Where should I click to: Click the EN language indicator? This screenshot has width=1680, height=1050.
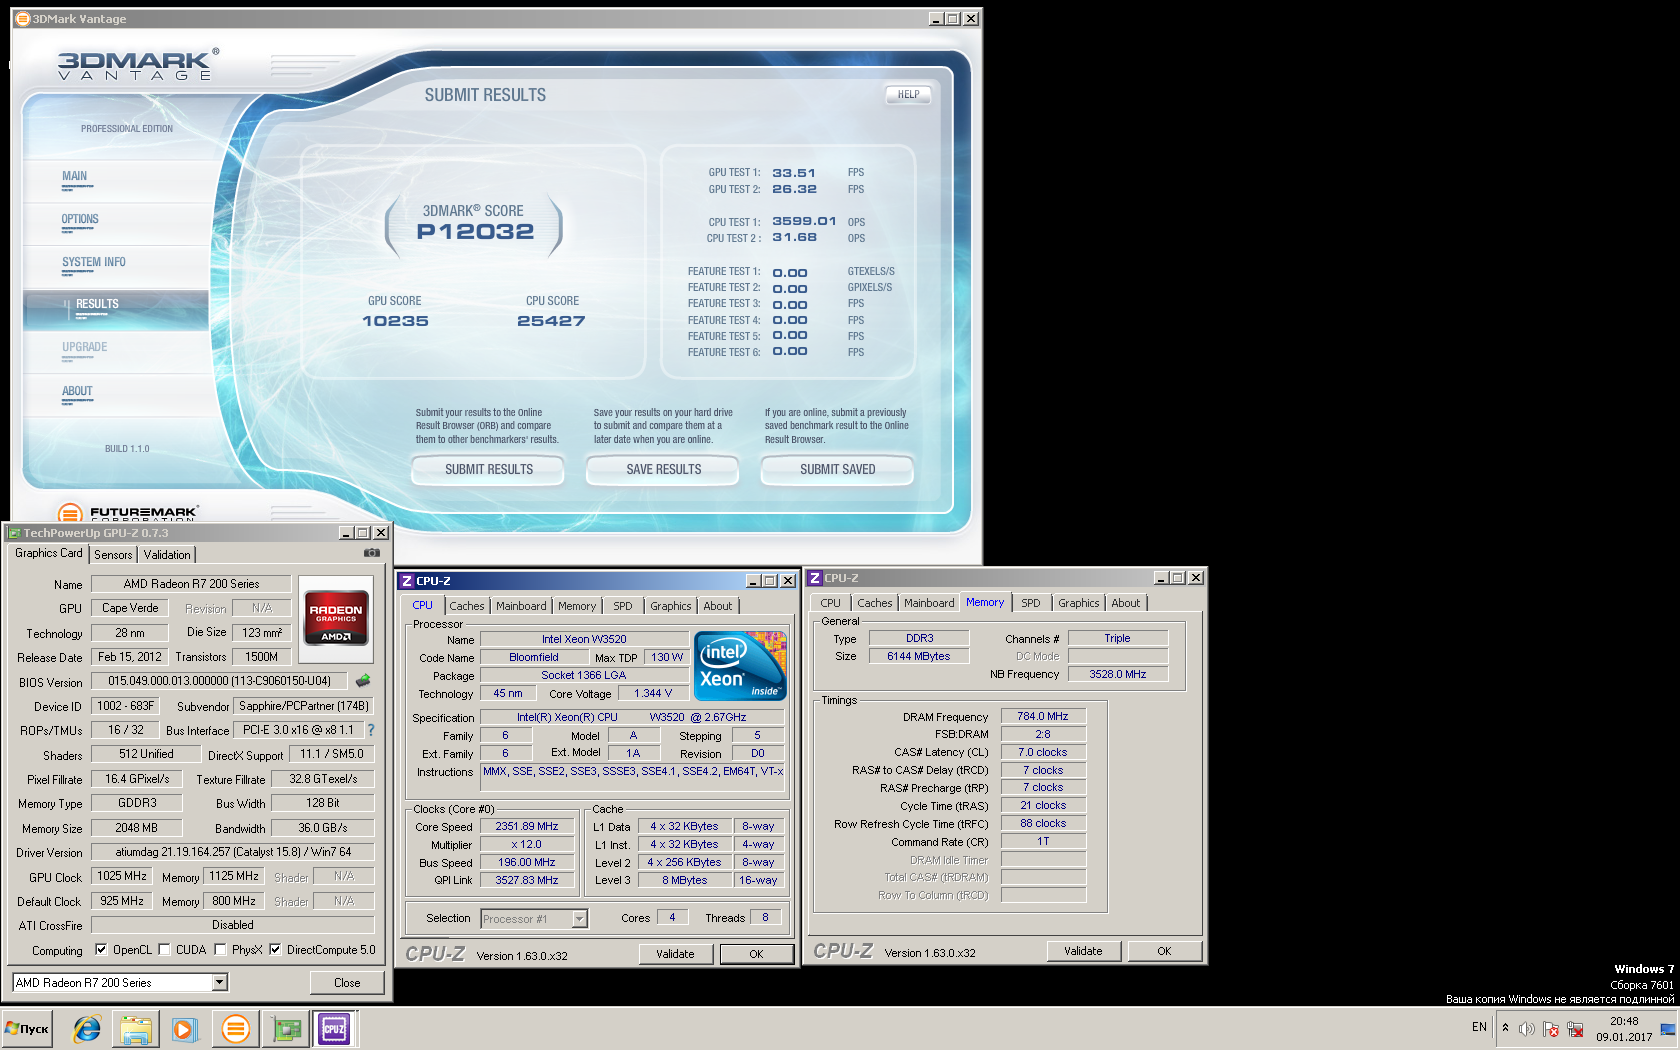(1479, 1027)
